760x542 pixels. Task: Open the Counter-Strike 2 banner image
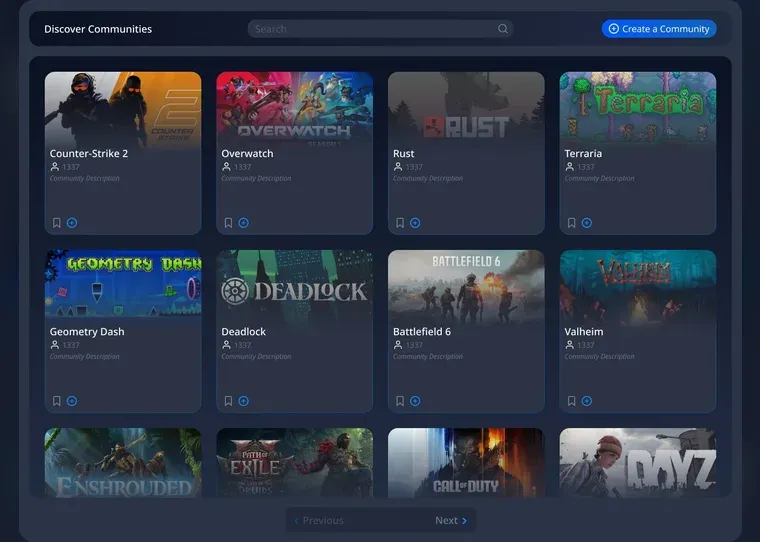point(123,109)
